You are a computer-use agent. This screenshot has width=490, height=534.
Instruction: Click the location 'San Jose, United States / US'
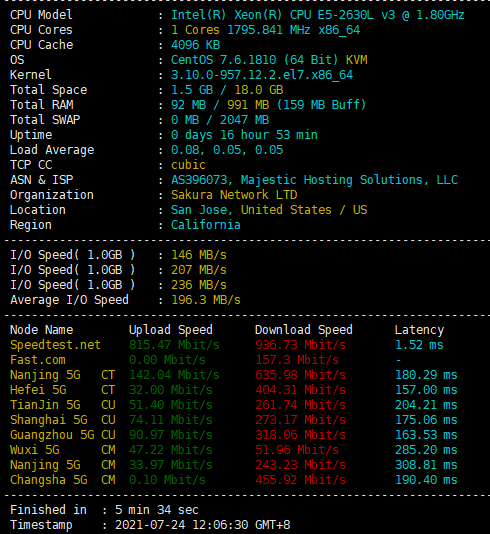click(269, 210)
